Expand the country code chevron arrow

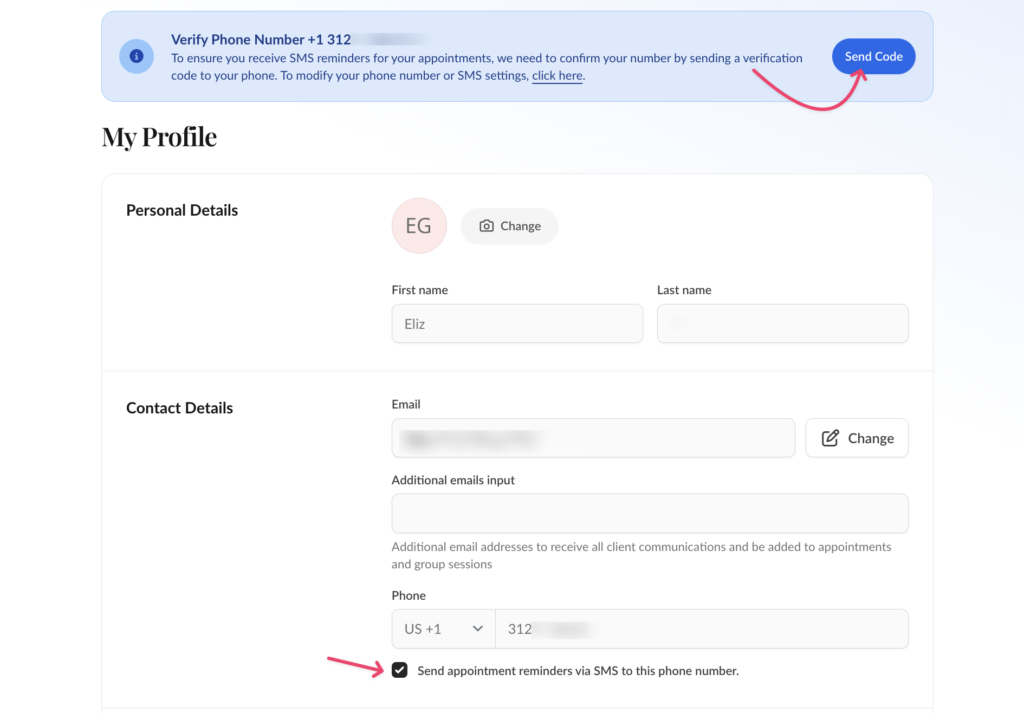pos(478,629)
